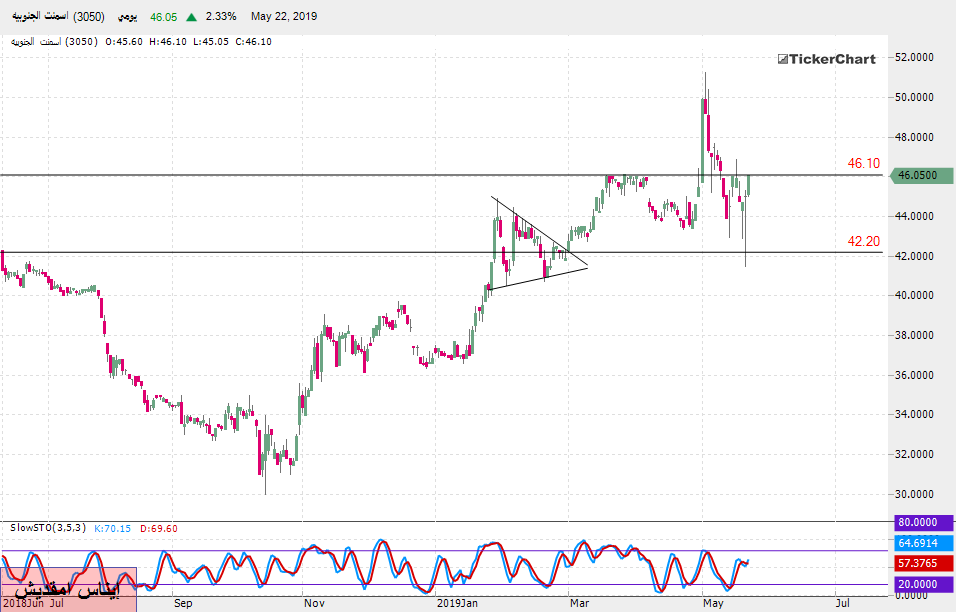Viewport: 956px width, 612px height.
Task: Click the green up-arrow price change indicator
Action: click(x=191, y=17)
